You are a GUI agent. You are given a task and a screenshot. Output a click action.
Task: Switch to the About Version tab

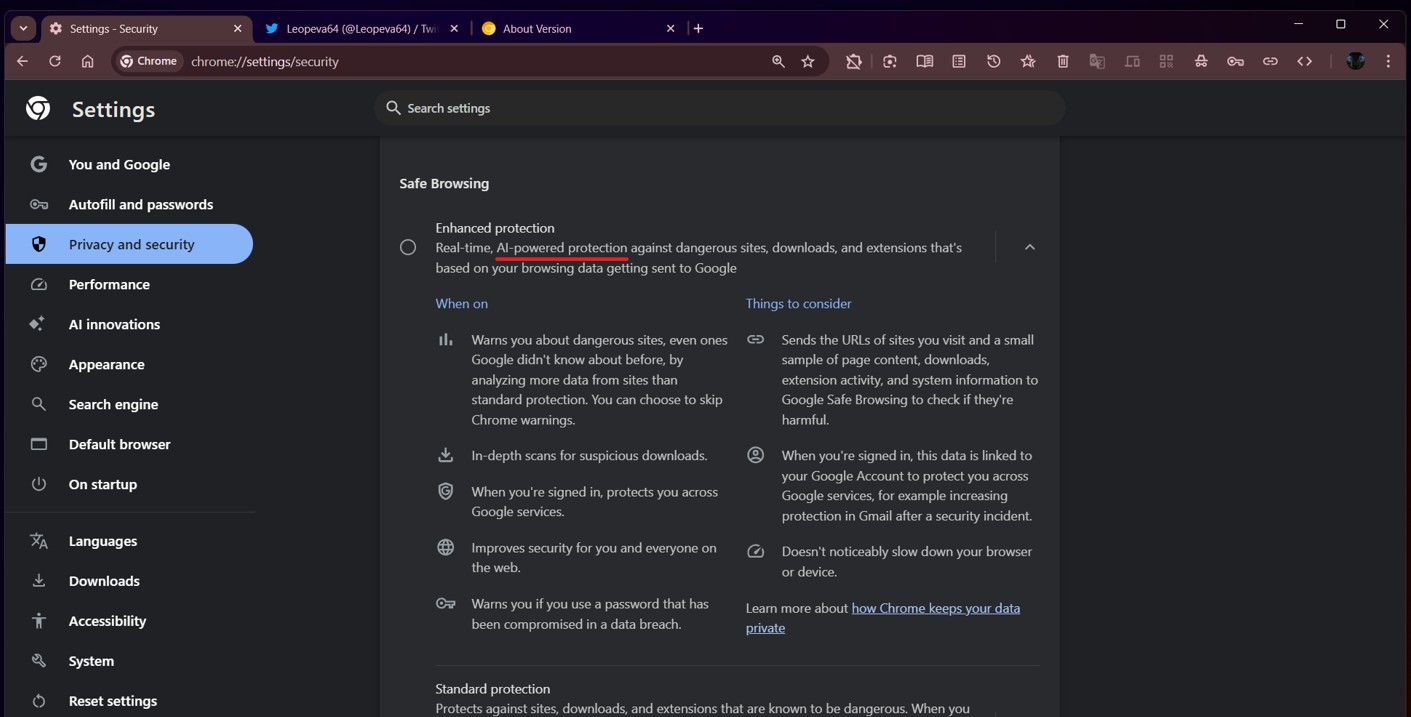(578, 28)
